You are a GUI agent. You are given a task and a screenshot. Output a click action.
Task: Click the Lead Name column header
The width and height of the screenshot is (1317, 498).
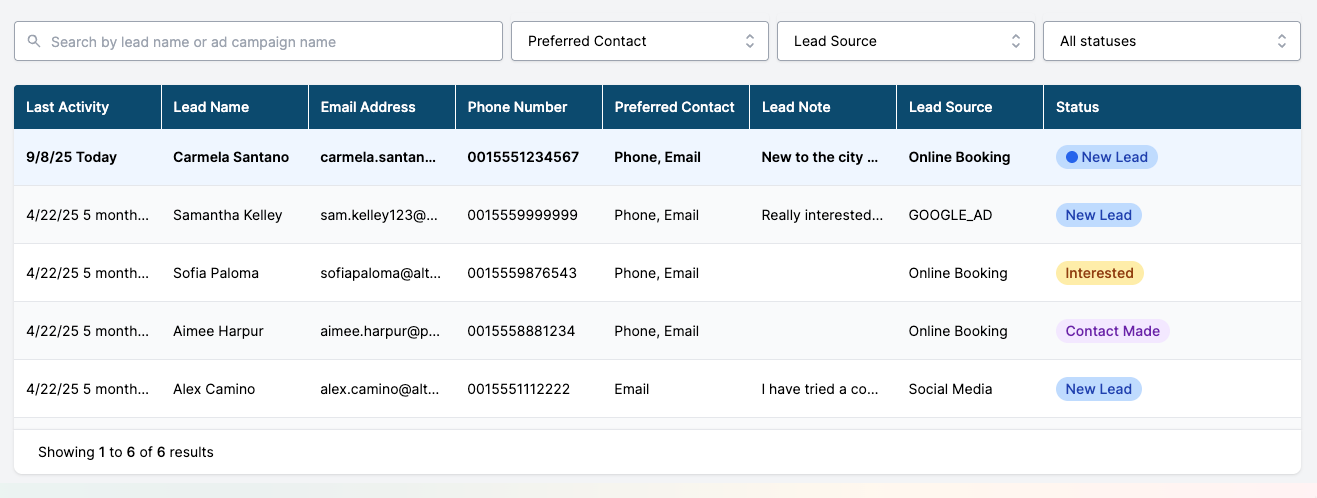(211, 107)
